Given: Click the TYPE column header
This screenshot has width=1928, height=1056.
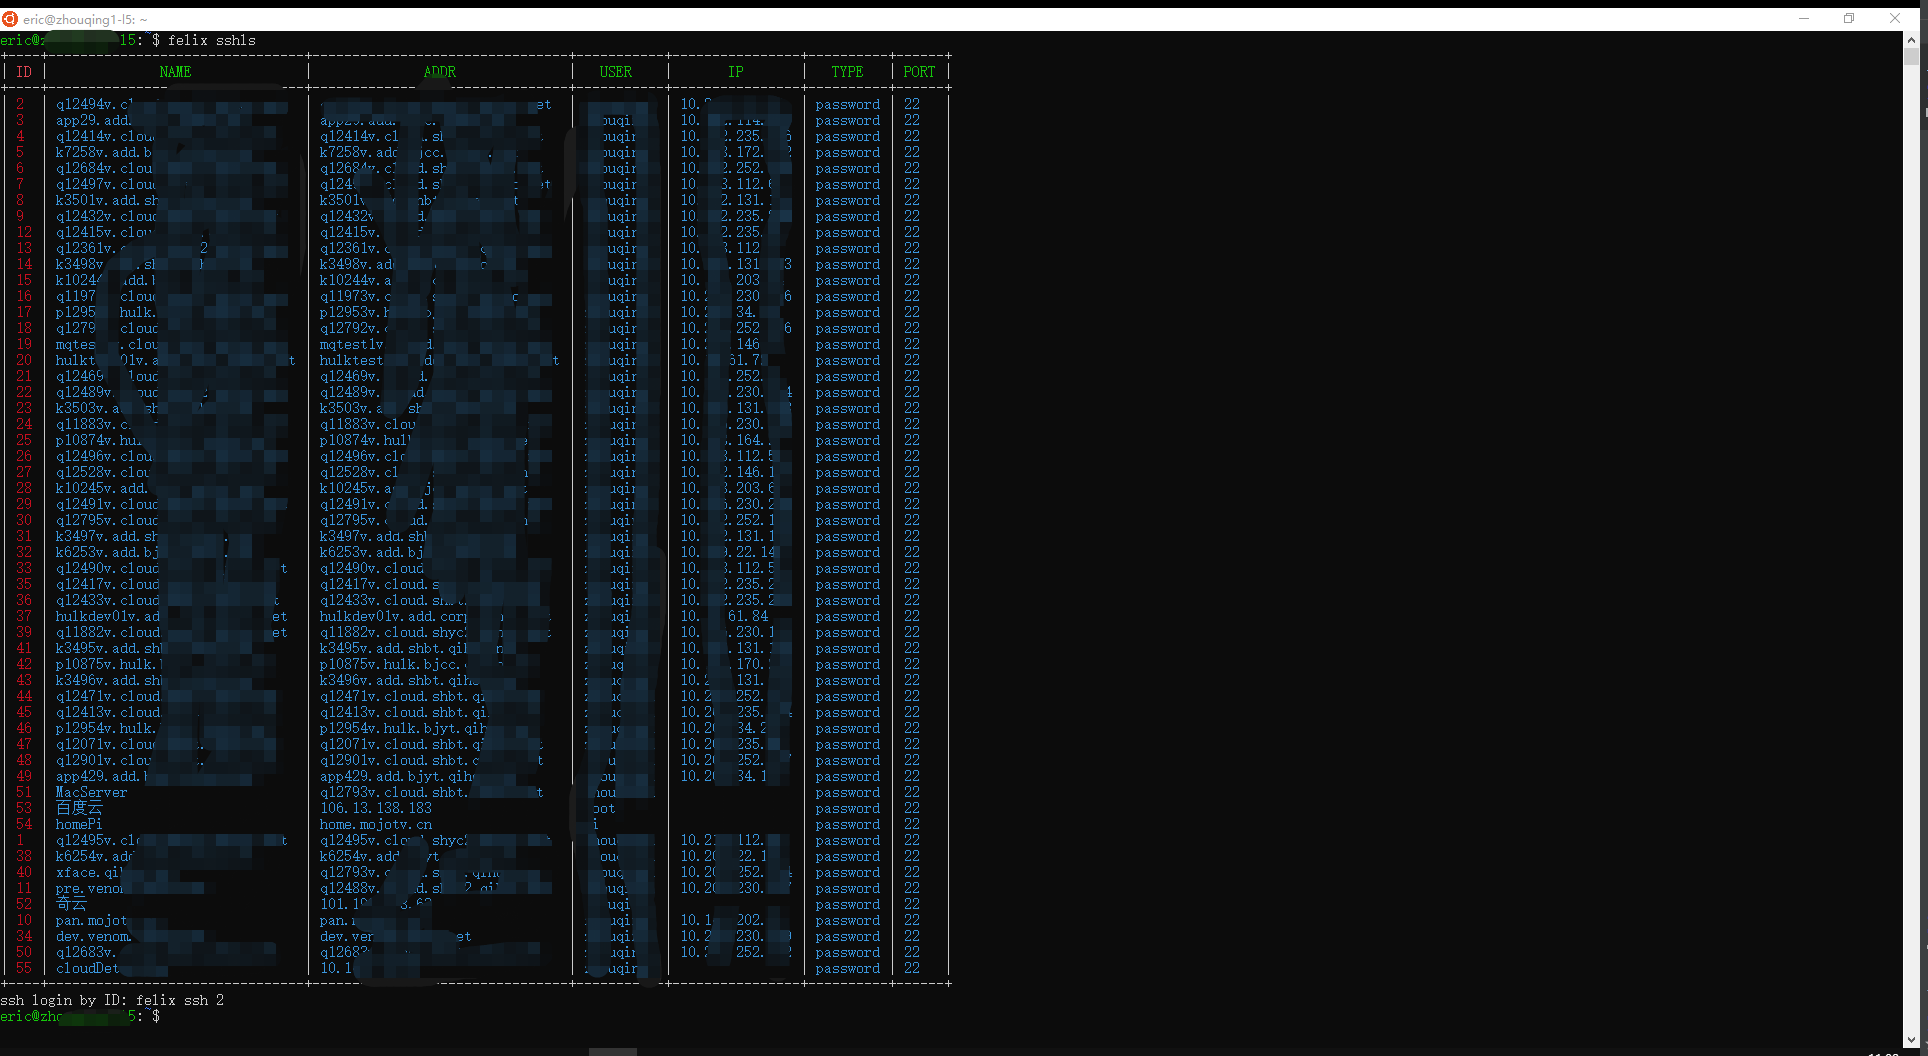Looking at the screenshot, I should point(847,72).
